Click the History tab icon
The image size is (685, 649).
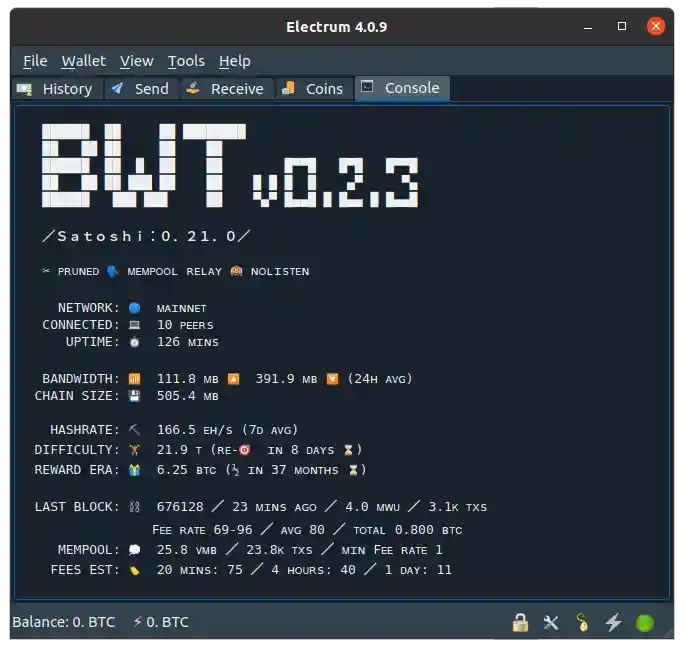(24, 90)
